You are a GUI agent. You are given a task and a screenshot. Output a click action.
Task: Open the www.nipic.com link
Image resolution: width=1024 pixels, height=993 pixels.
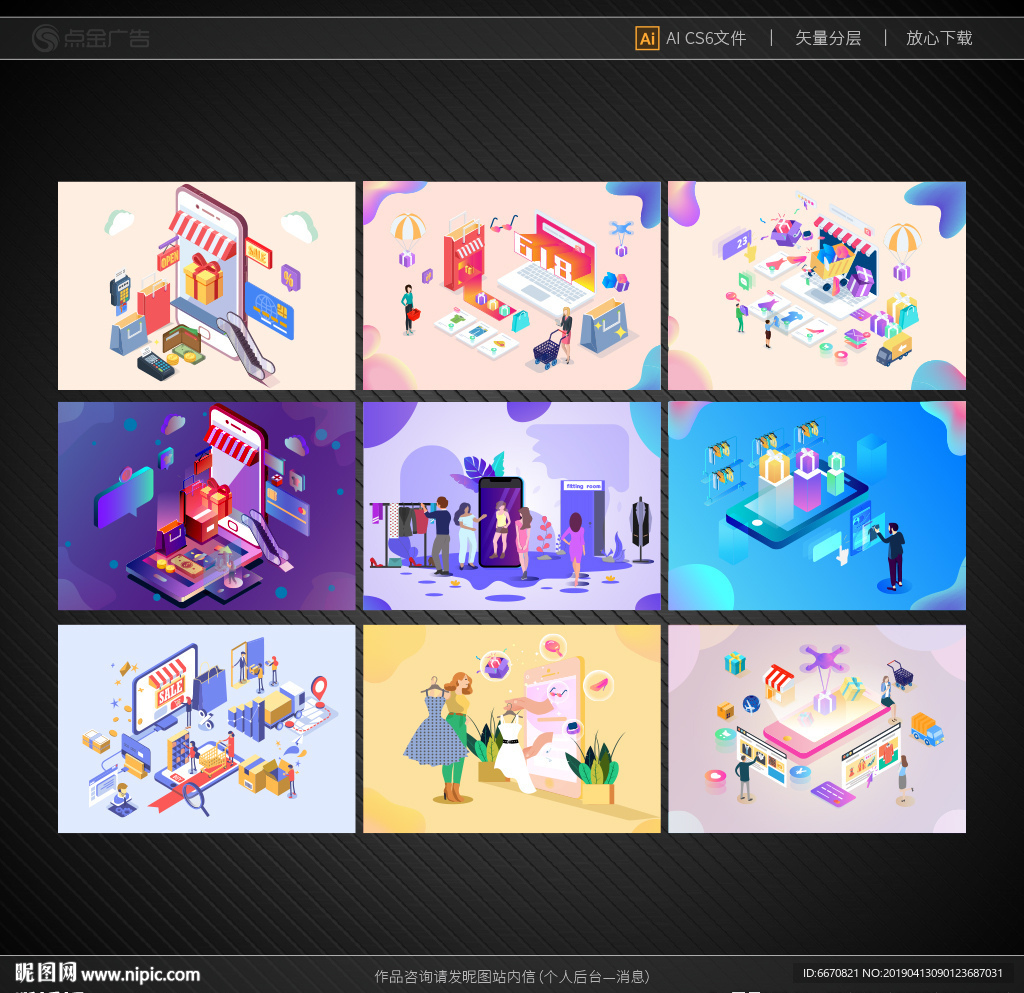pyautogui.click(x=140, y=974)
